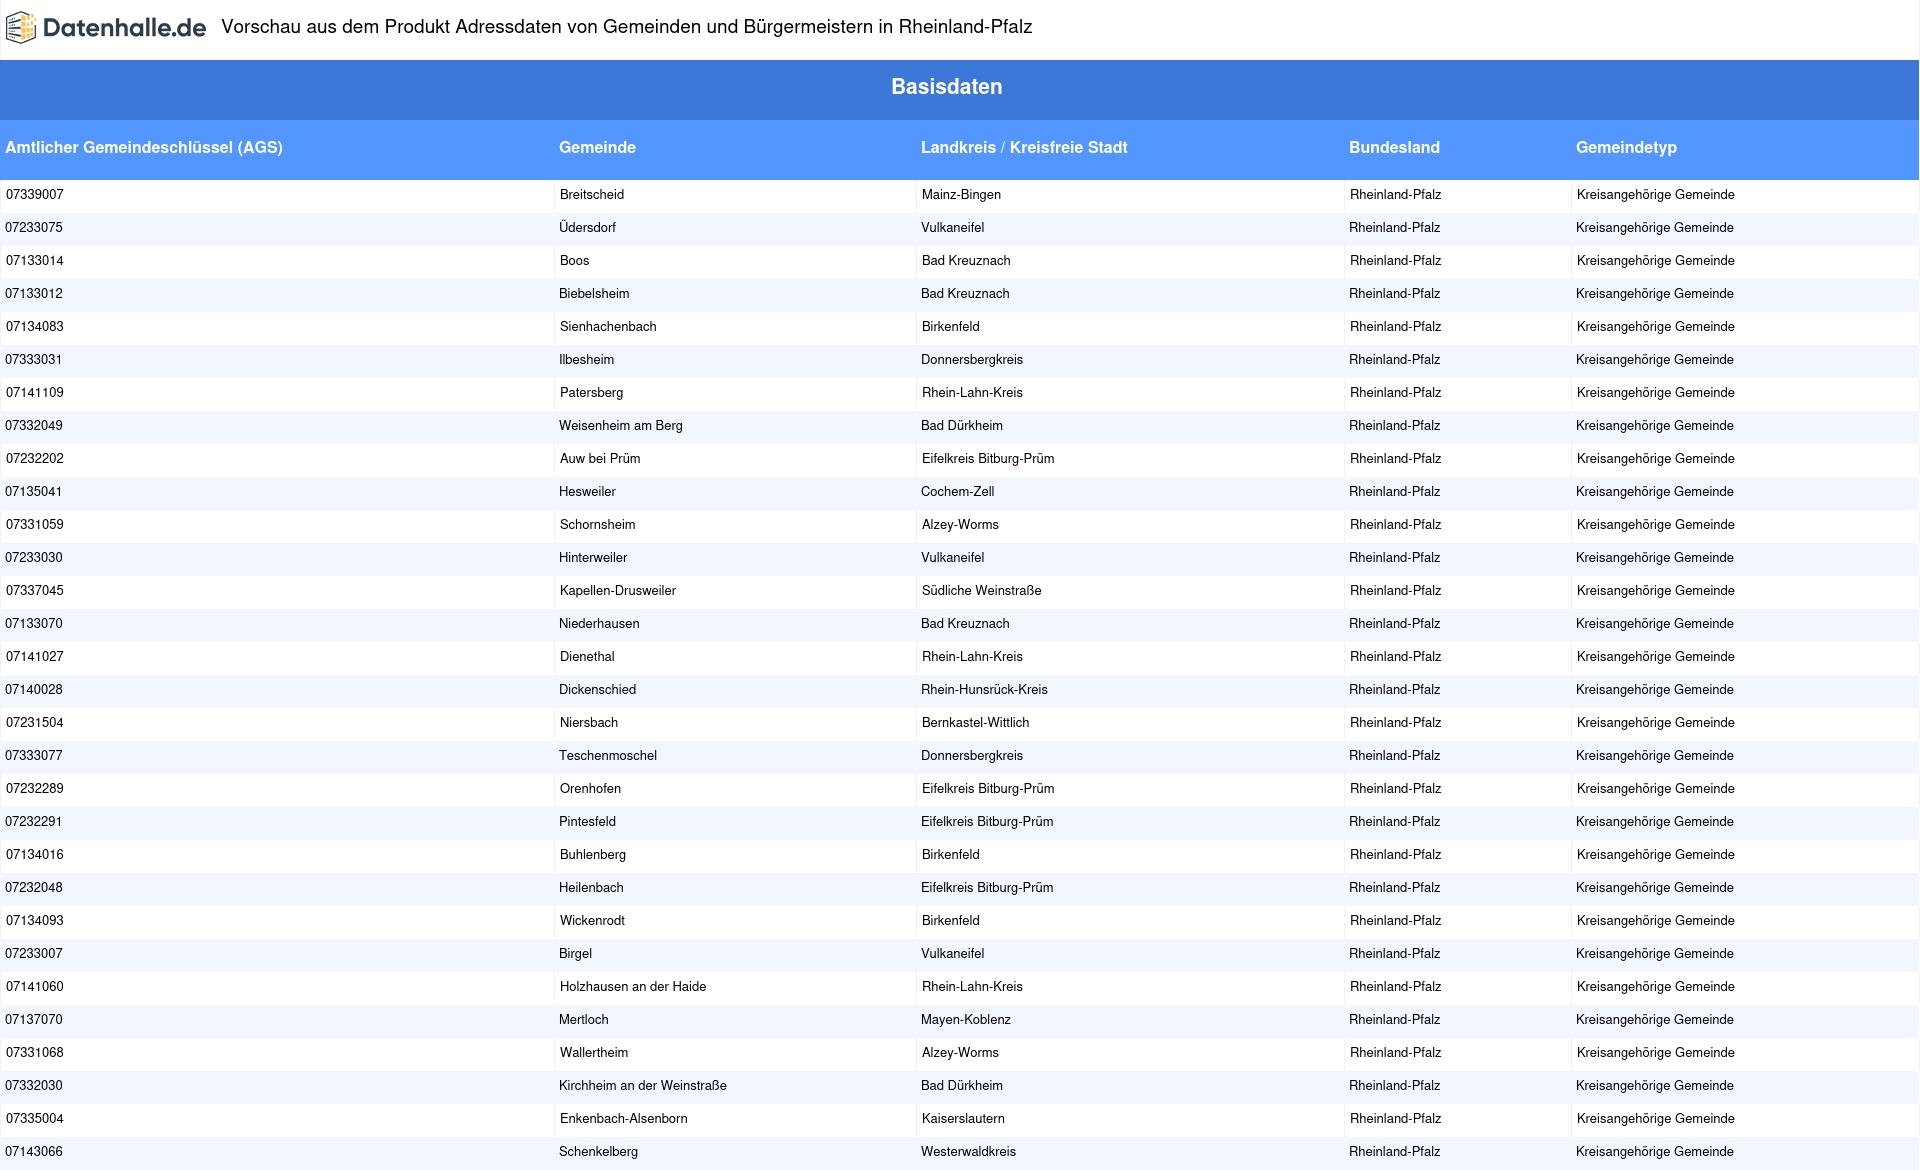
Task: Click the Rhein-Hunsrück-Kreis cell
Action: pos(1130,690)
